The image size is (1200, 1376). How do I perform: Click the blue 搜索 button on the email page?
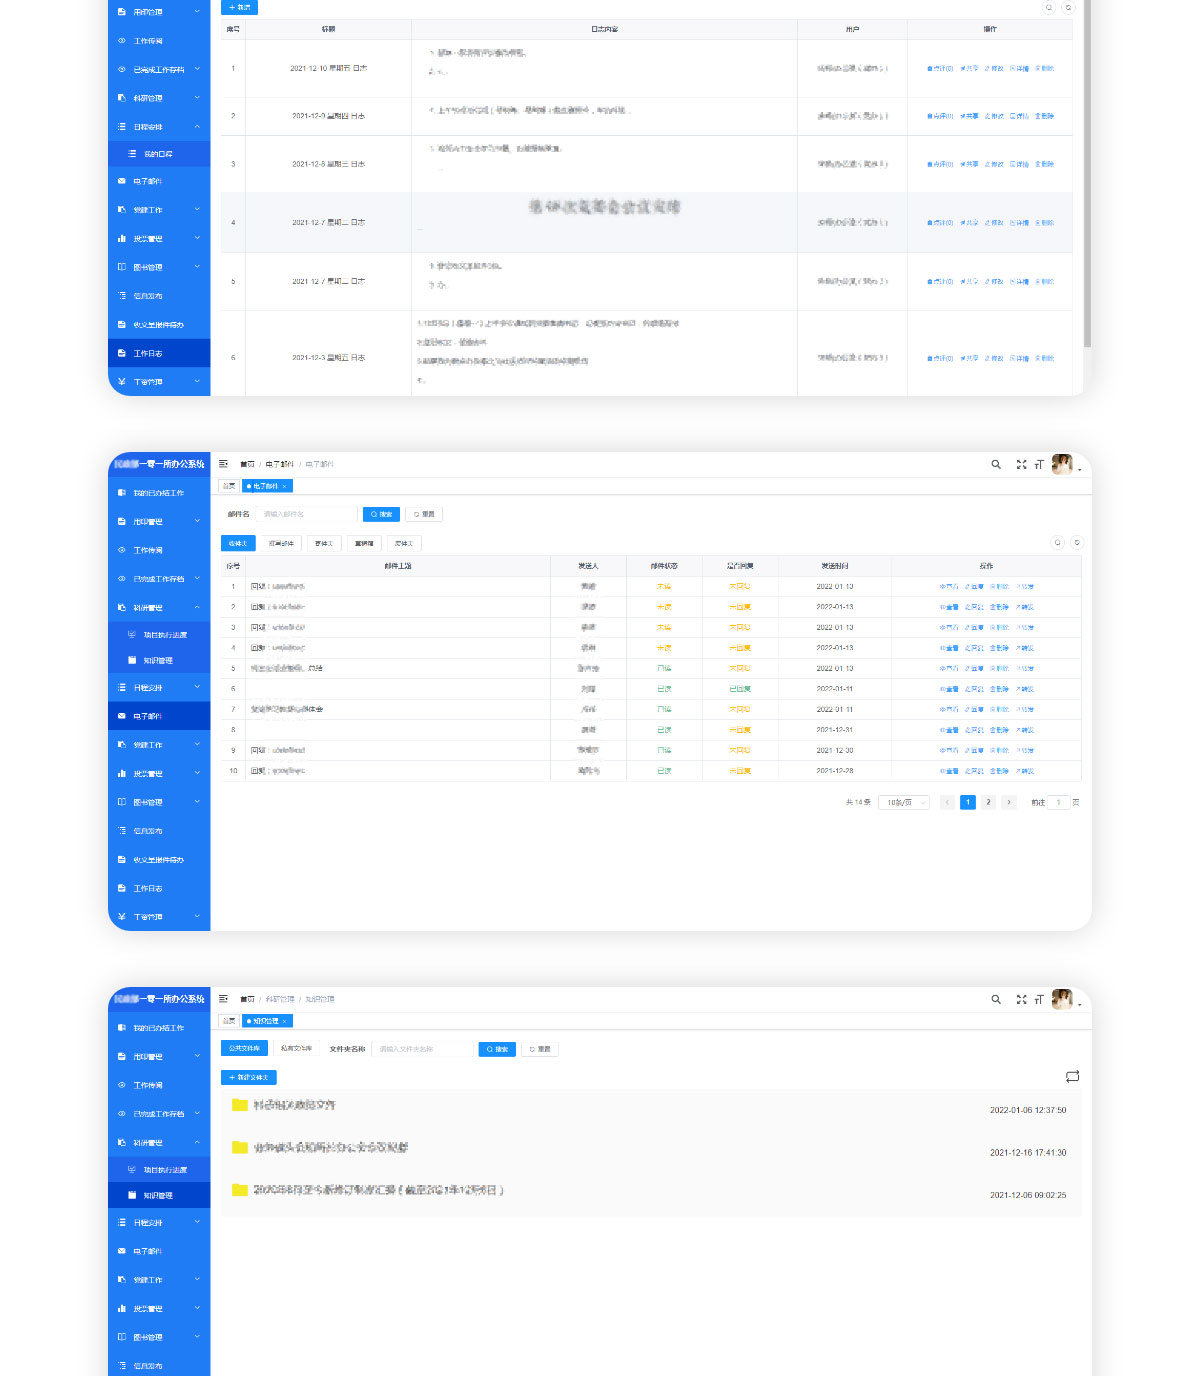(381, 514)
